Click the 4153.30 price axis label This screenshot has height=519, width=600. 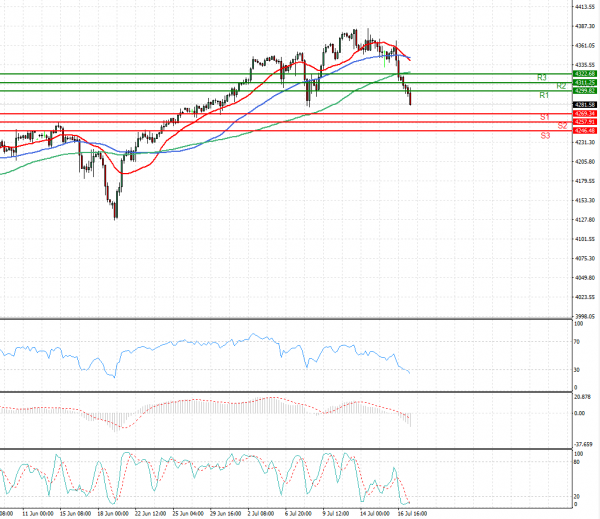click(x=585, y=201)
